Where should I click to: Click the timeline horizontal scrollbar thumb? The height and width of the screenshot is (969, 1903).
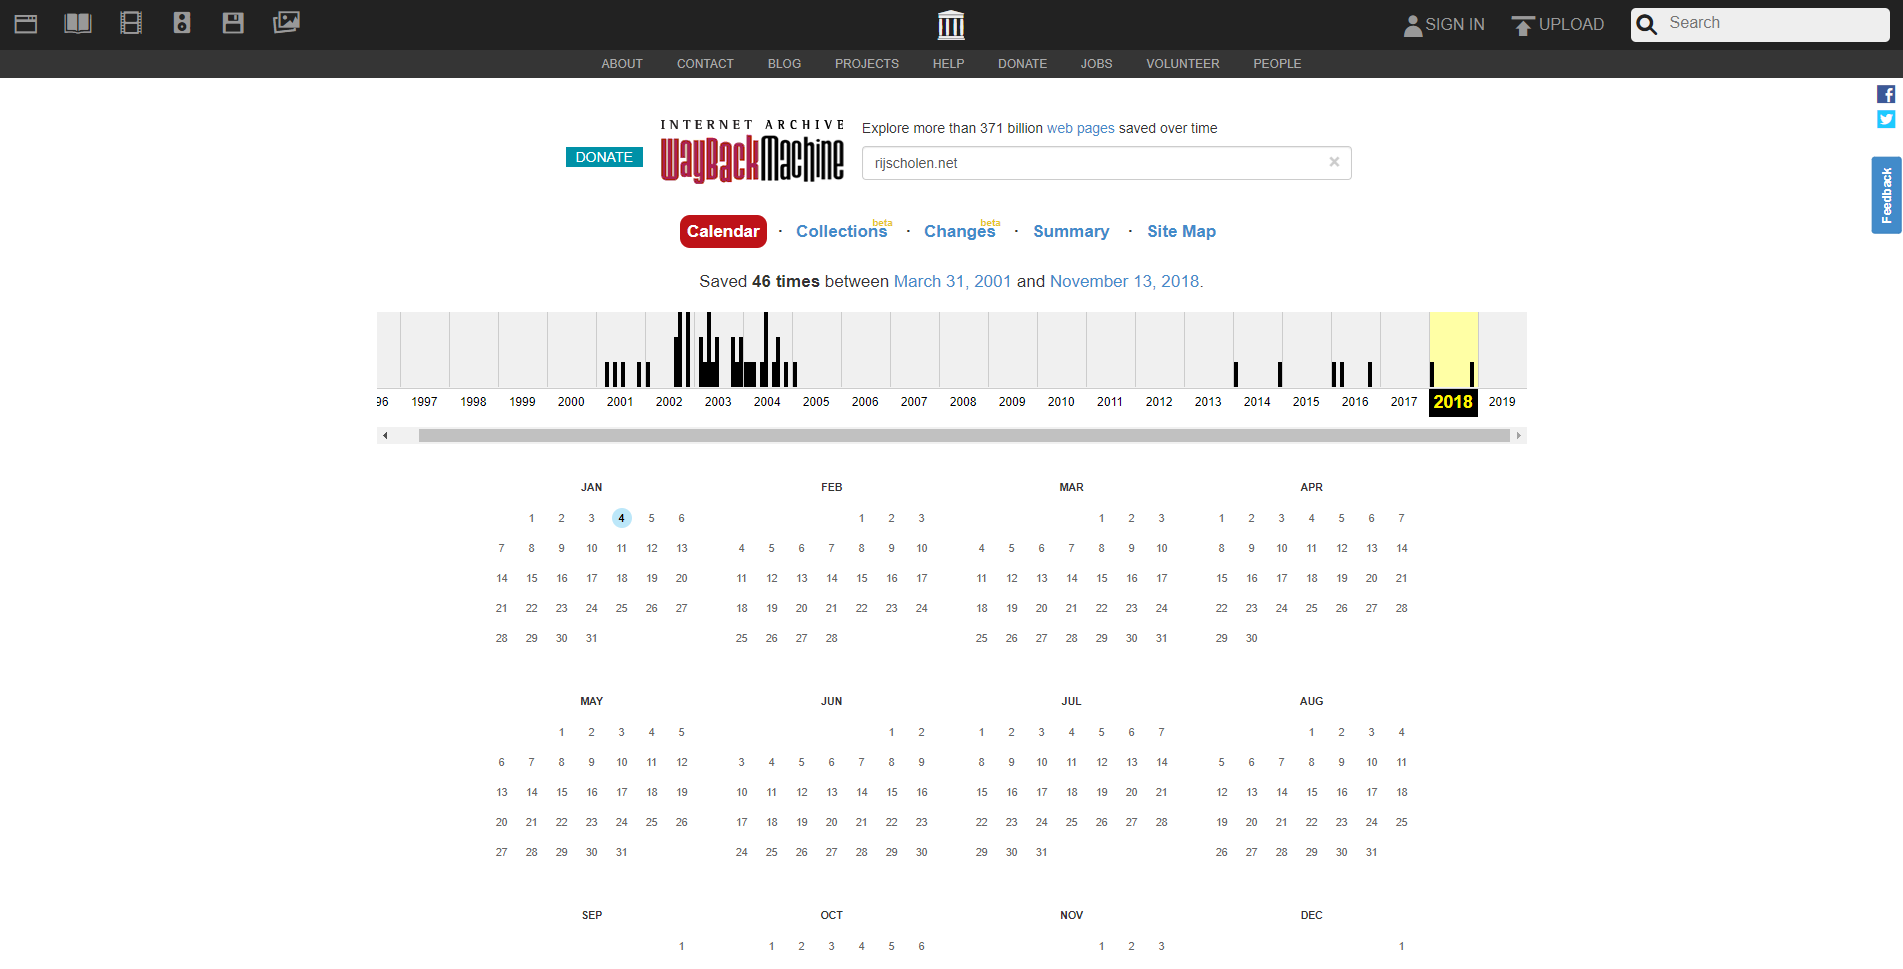pyautogui.click(x=964, y=435)
